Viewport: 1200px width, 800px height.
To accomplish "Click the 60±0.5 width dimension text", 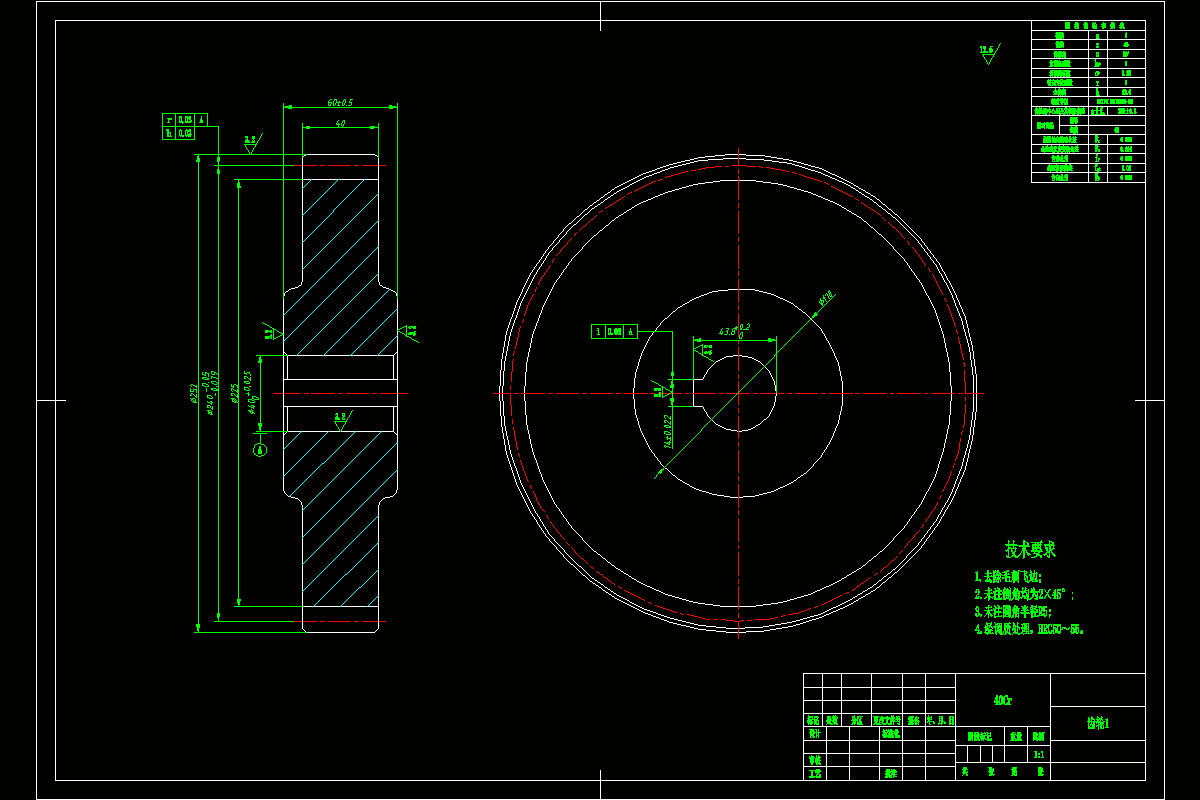I will point(340,102).
